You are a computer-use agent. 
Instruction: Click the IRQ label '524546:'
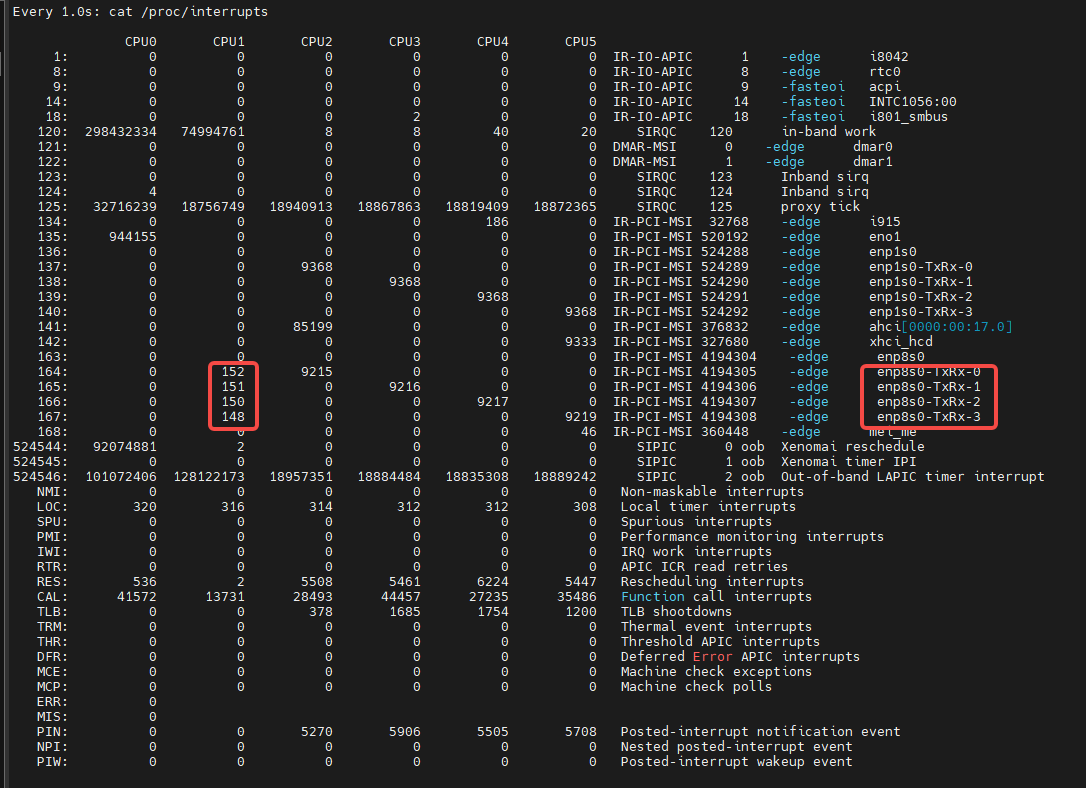(40, 477)
